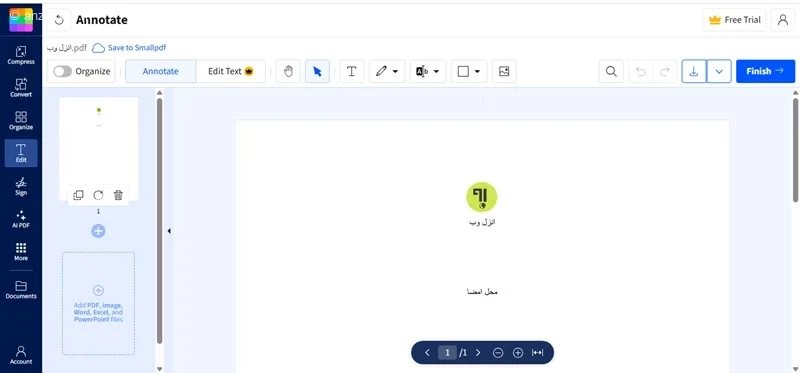
Task: Collapse the thumbnail panel arrow
Action: point(169,231)
